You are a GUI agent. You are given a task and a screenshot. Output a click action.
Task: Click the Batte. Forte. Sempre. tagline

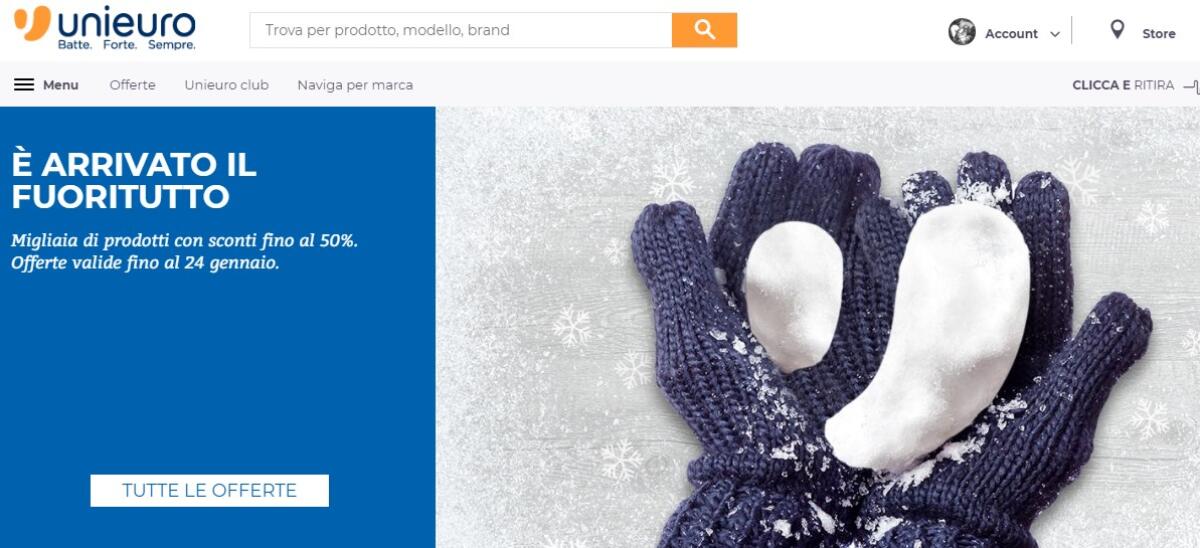click(x=127, y=45)
